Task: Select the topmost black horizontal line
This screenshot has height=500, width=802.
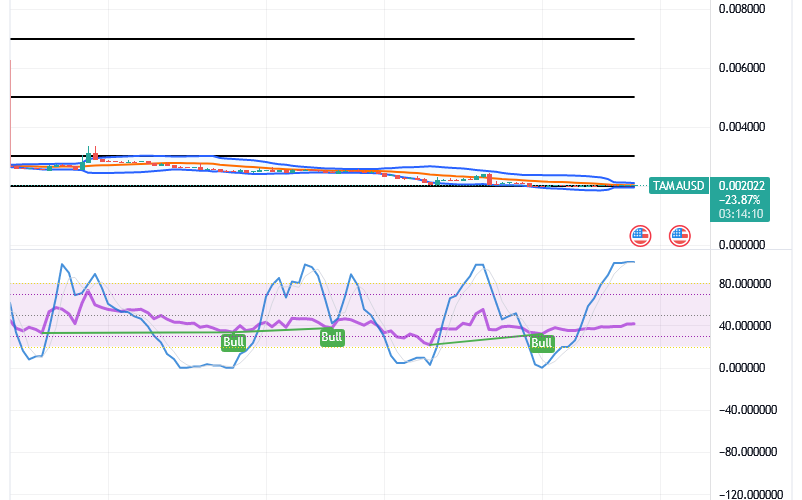Action: pos(322,39)
